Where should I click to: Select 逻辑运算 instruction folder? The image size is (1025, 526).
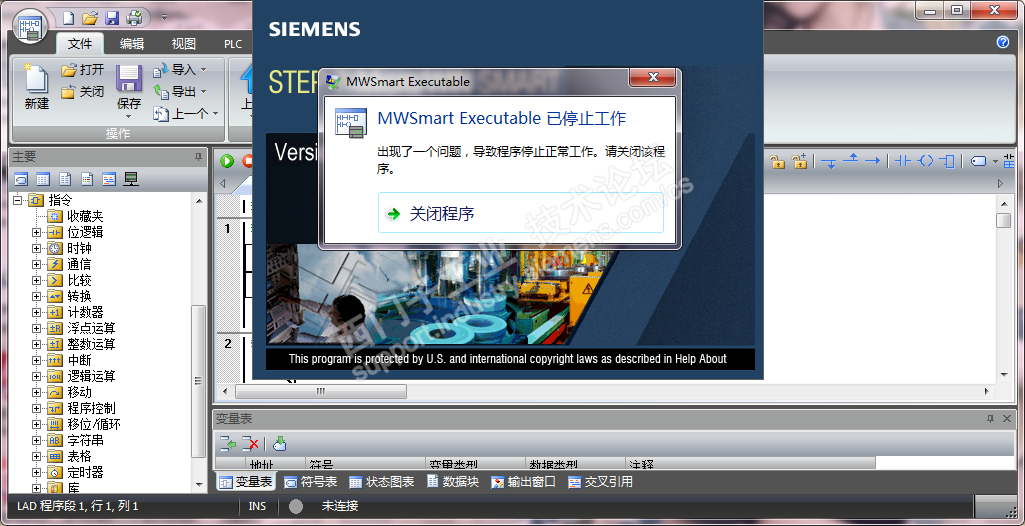pyautogui.click(x=92, y=376)
